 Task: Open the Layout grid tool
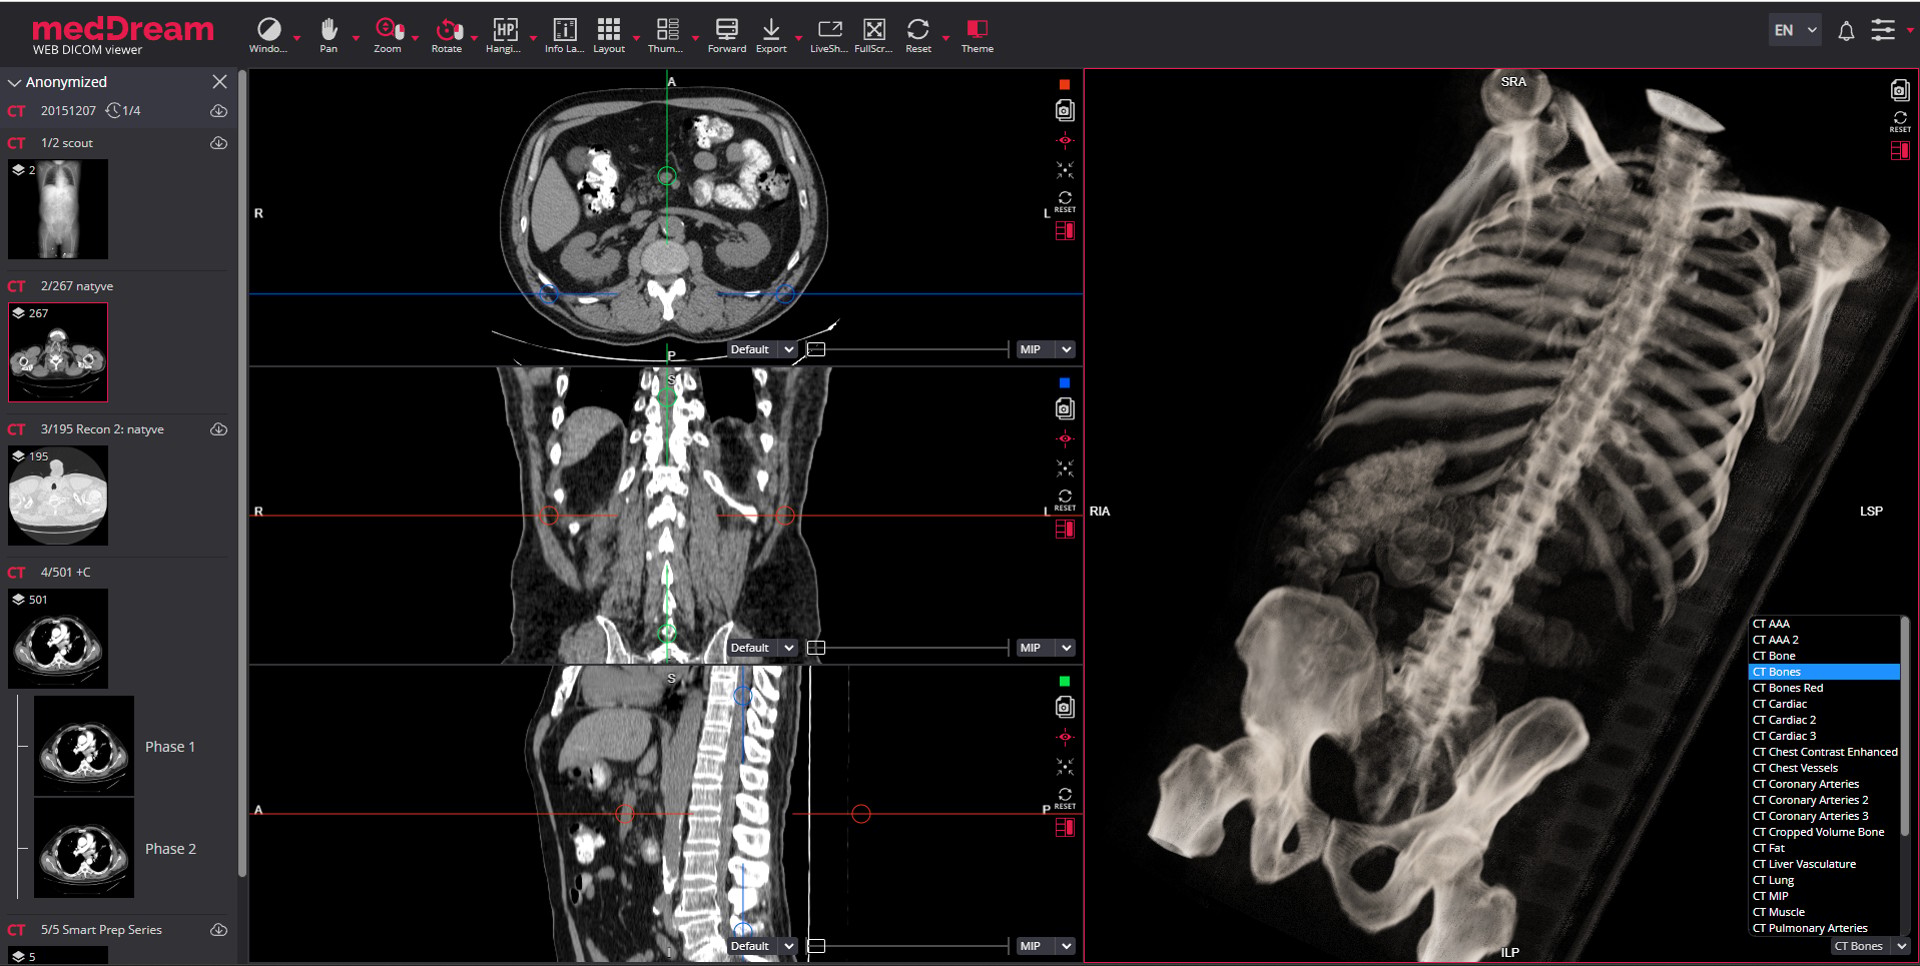(609, 35)
